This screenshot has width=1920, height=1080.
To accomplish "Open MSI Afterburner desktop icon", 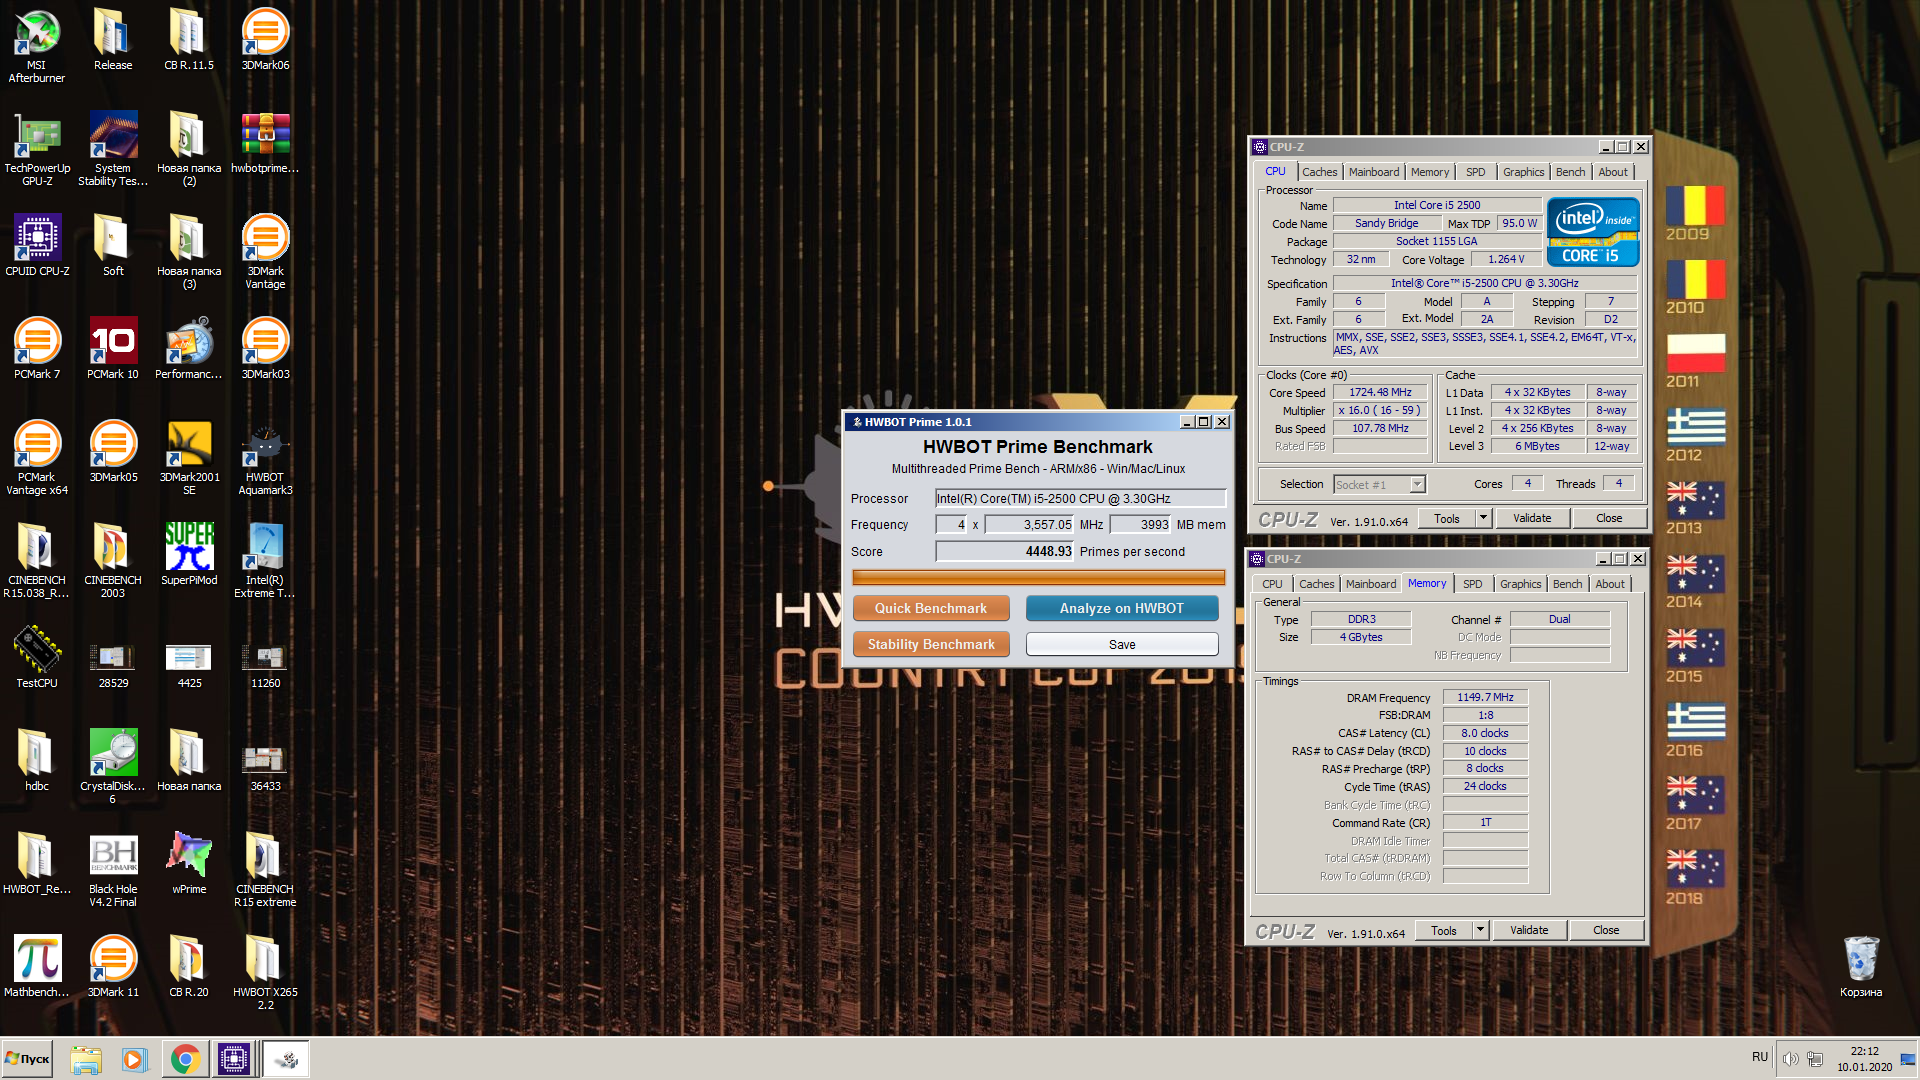I will [37, 45].
